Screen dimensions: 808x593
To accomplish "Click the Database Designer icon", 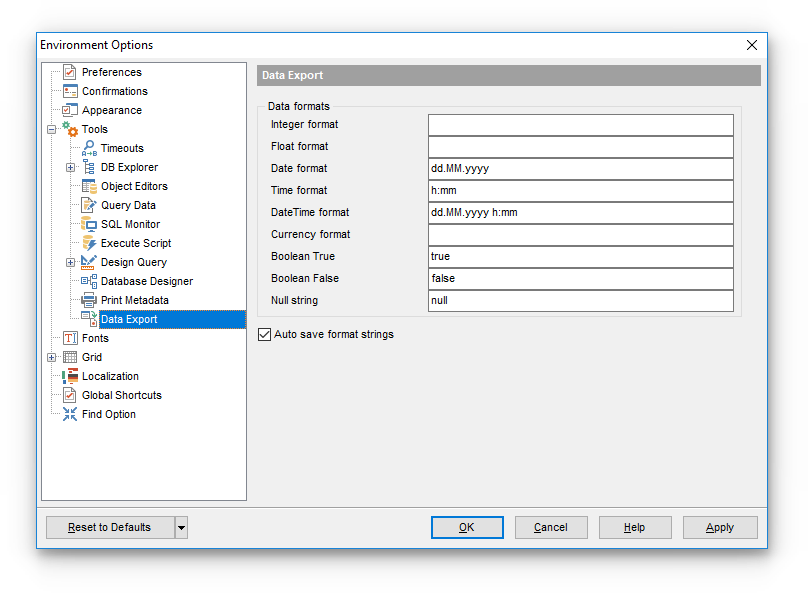I will pos(88,281).
